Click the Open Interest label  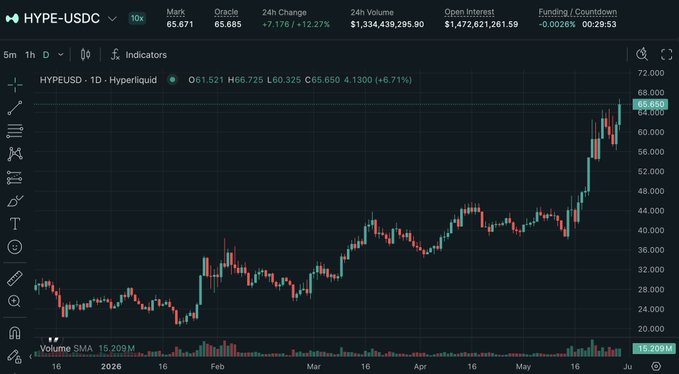tap(469, 12)
